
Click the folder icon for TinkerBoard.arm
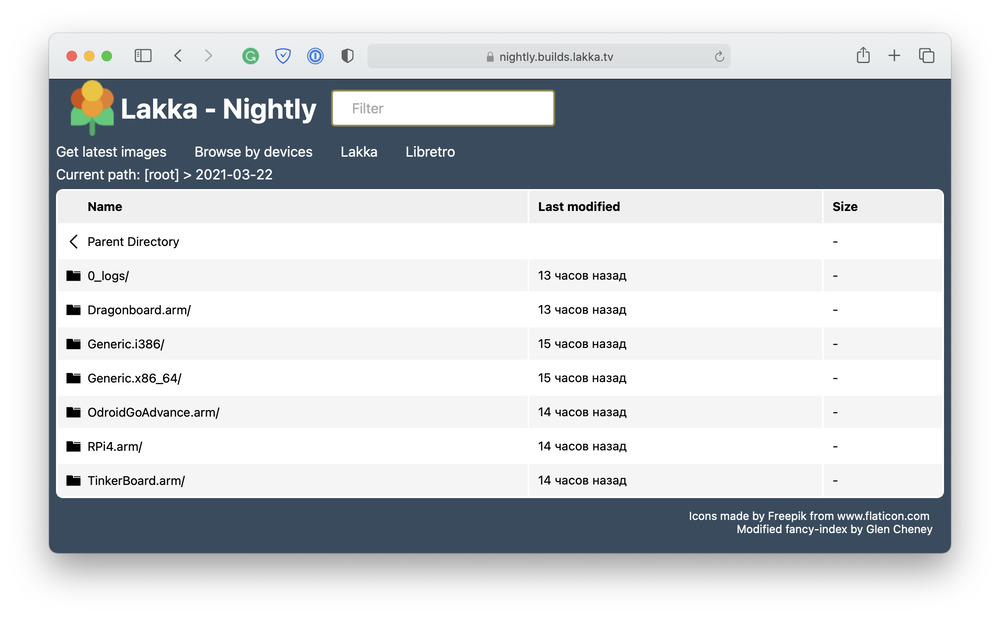pos(73,480)
